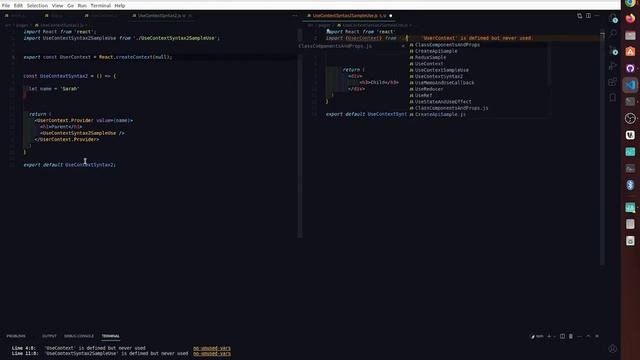Open the Help menu

point(120,6)
